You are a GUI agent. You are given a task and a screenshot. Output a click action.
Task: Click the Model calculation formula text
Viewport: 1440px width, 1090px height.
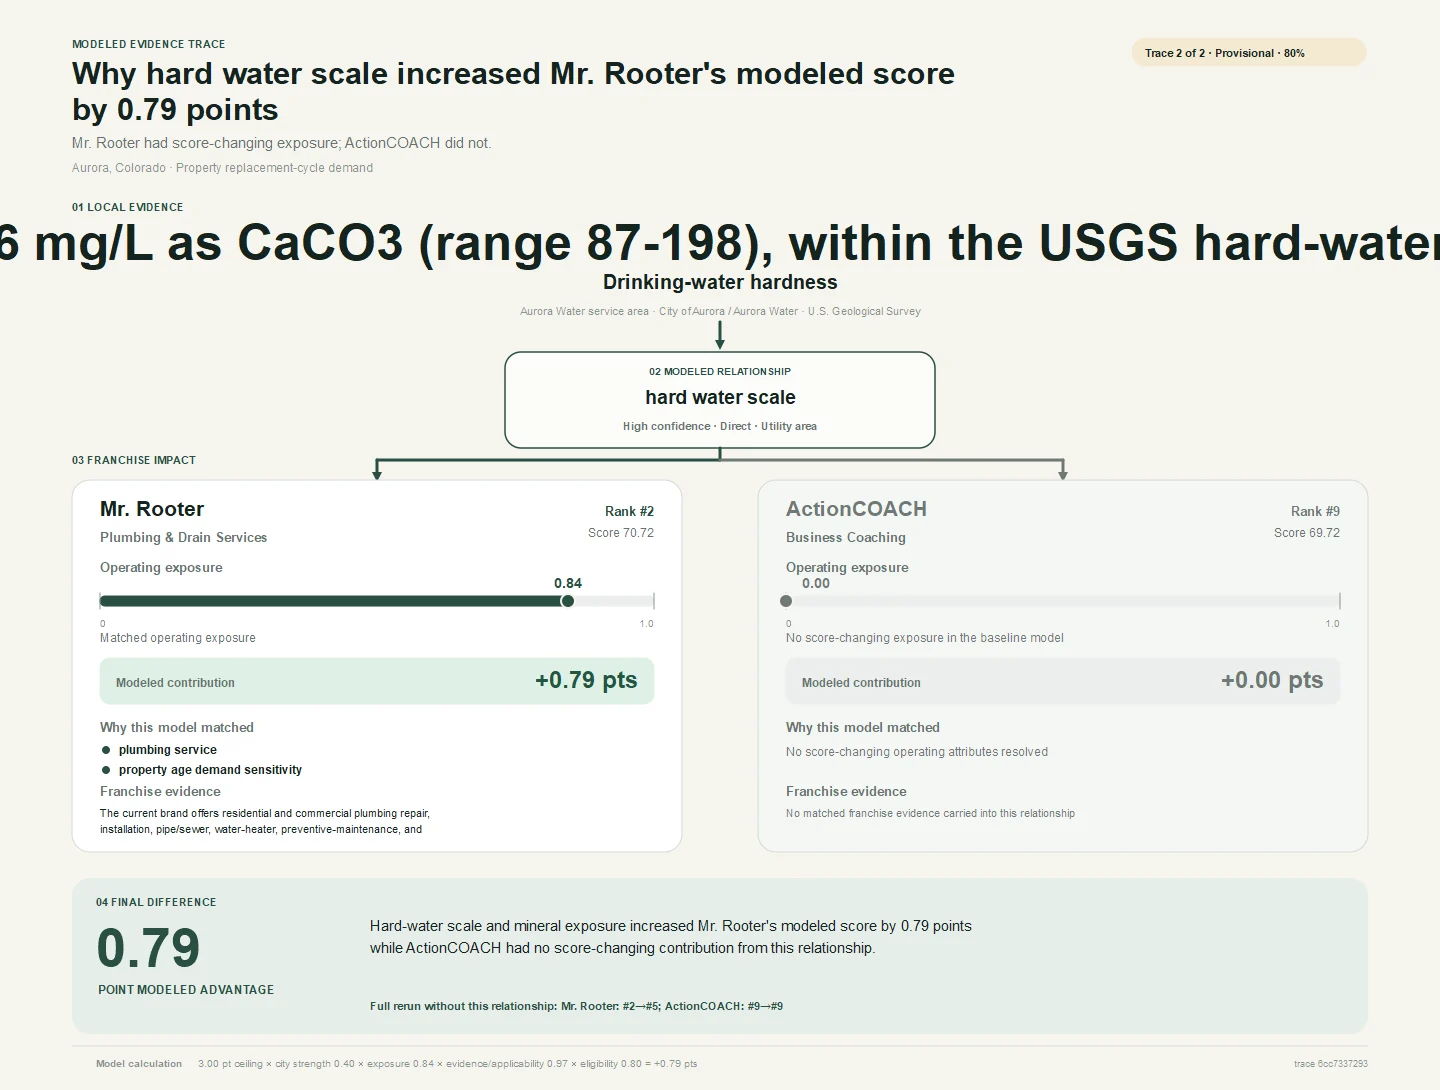(448, 1064)
